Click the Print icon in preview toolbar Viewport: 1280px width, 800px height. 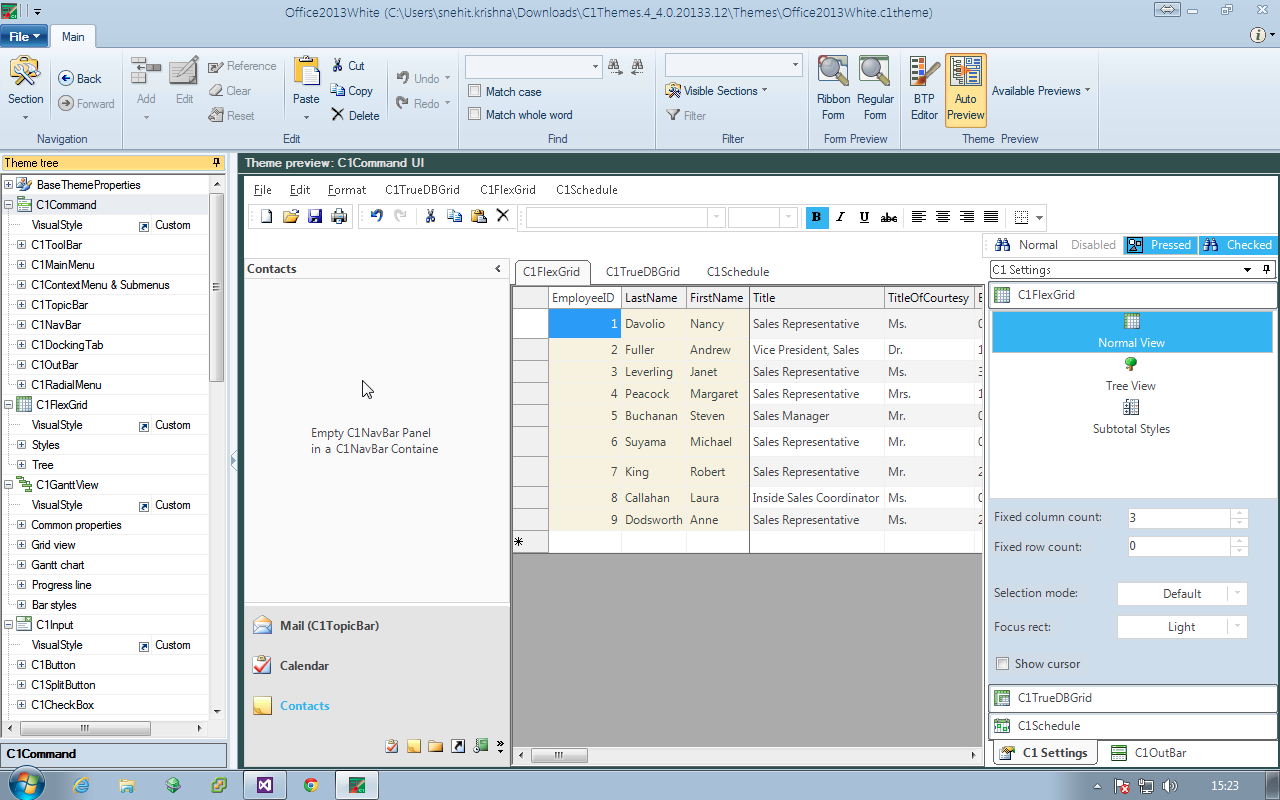(339, 216)
